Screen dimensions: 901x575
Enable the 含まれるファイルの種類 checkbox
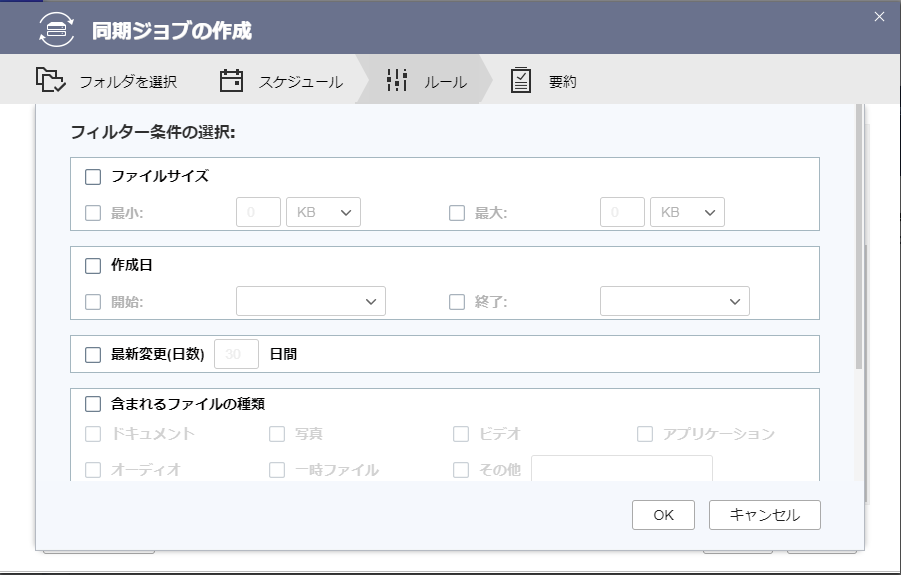coord(93,405)
